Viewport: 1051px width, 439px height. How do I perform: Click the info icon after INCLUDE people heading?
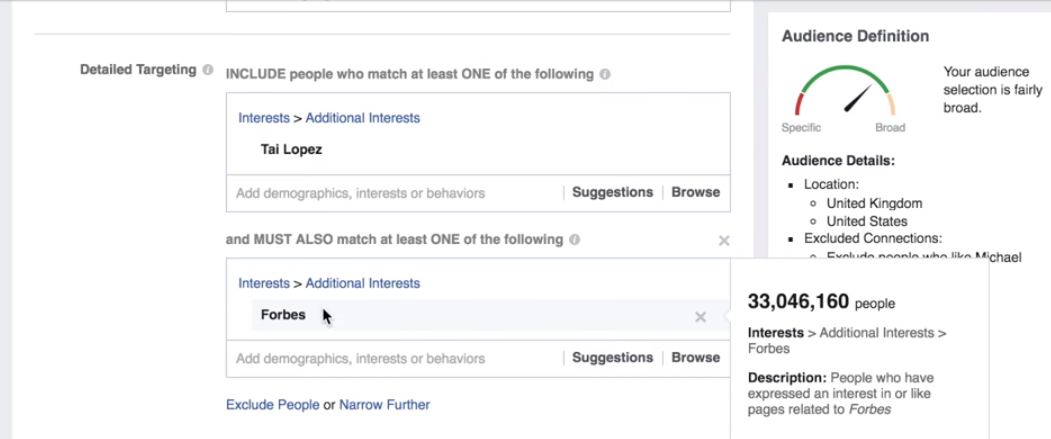(605, 74)
